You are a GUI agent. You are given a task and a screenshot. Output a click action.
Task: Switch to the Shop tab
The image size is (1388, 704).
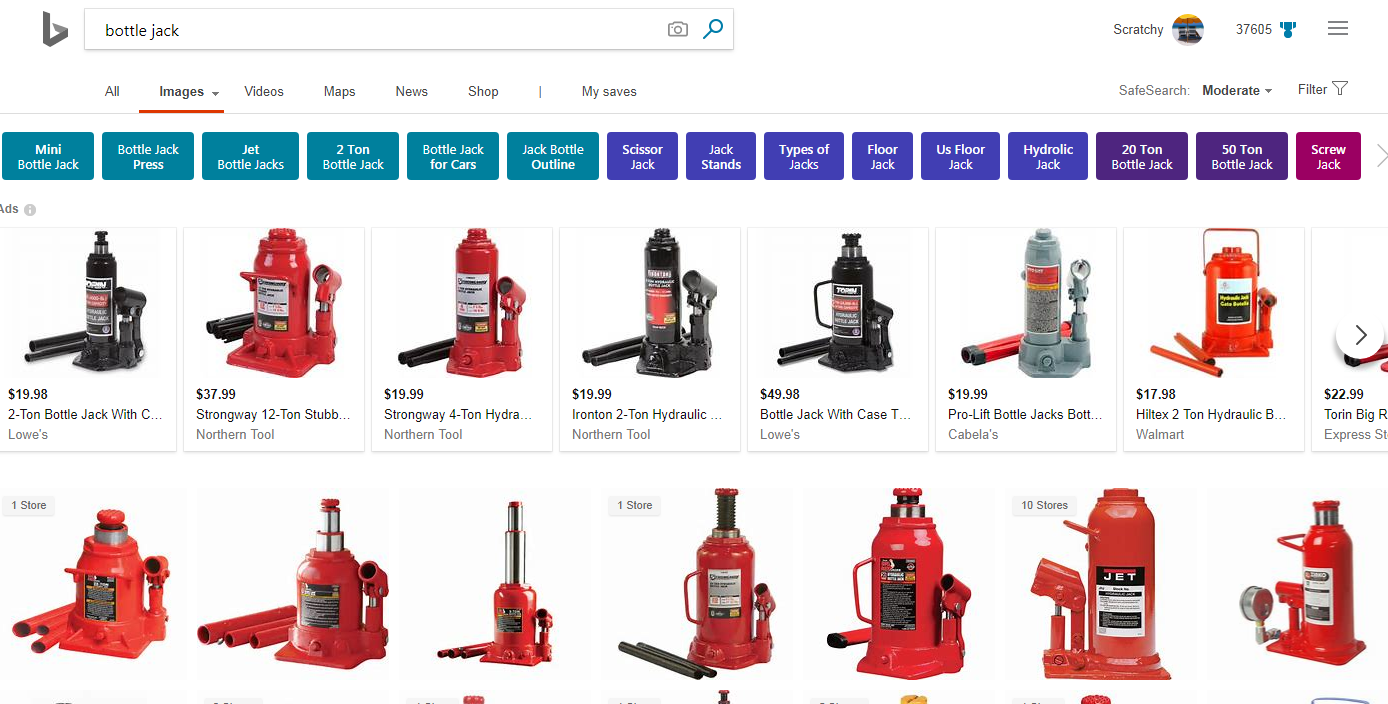[x=483, y=91]
